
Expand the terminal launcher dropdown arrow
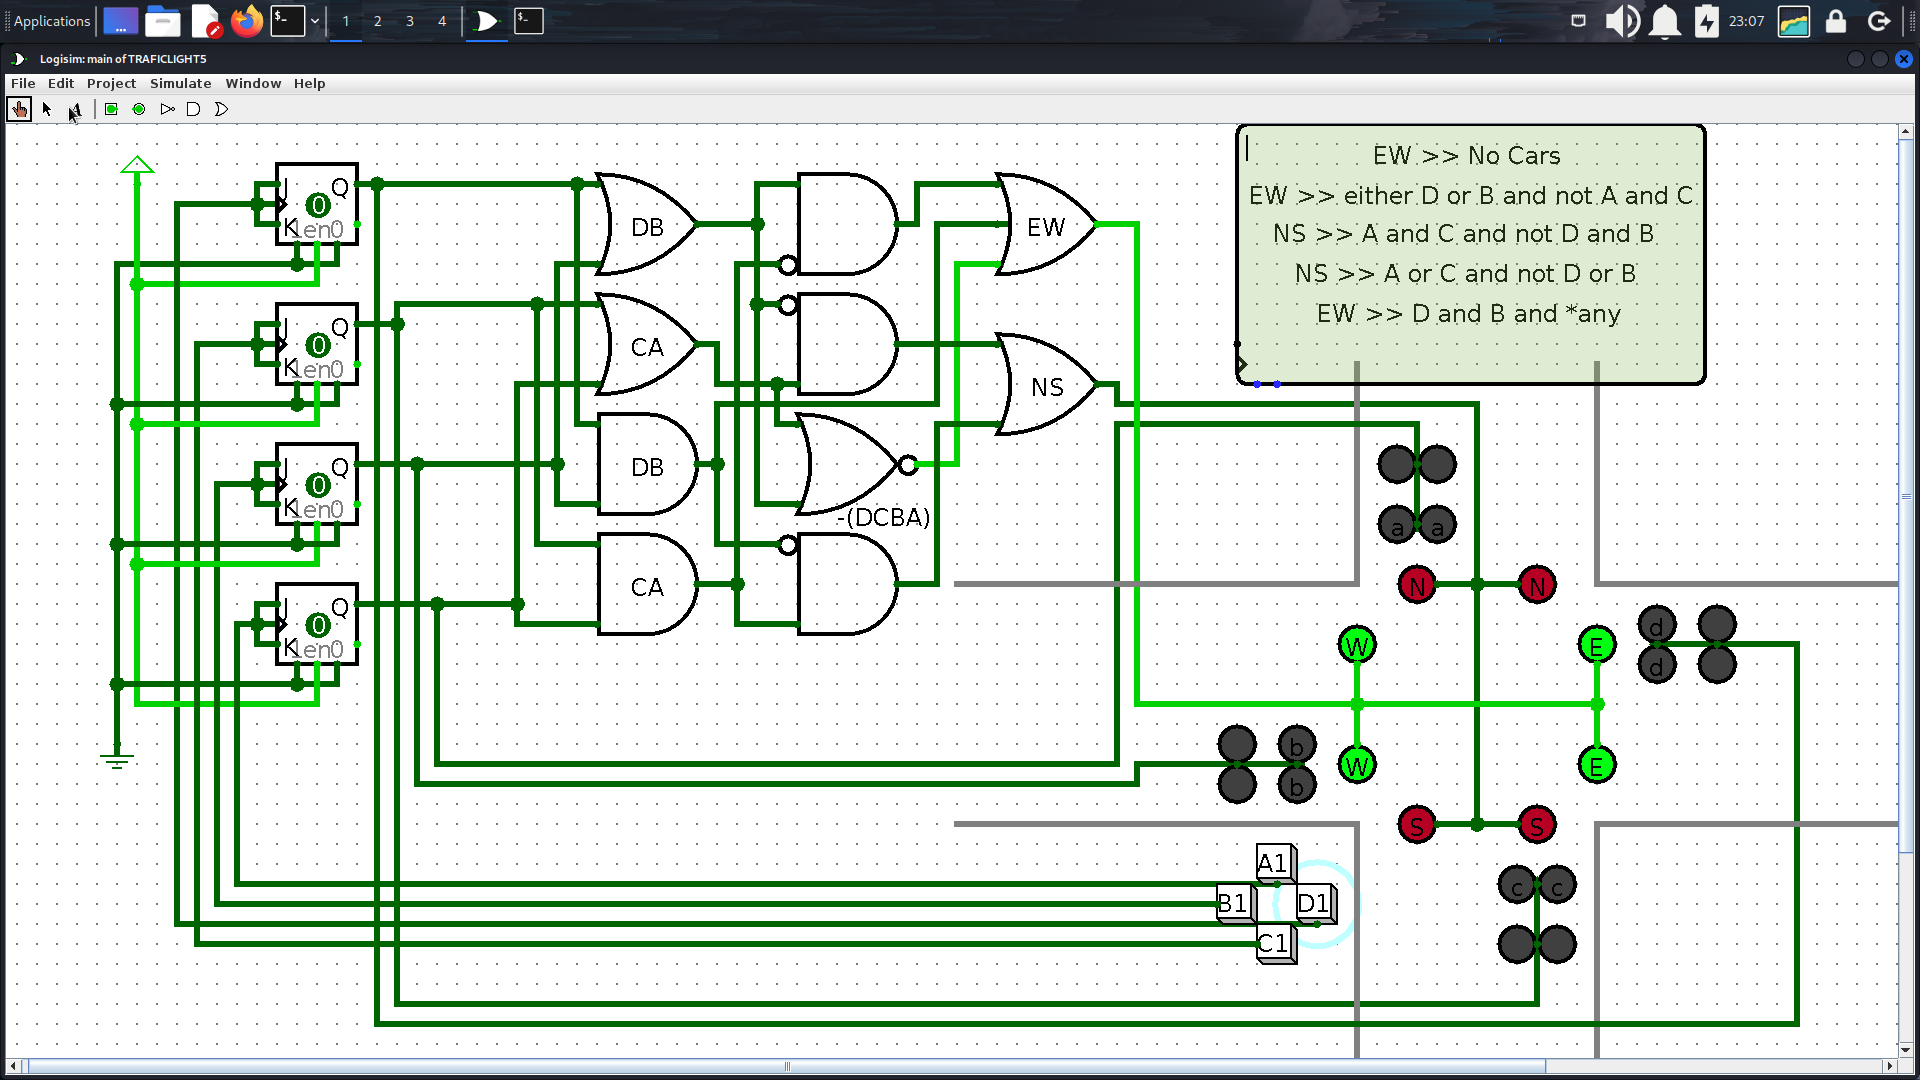(314, 21)
